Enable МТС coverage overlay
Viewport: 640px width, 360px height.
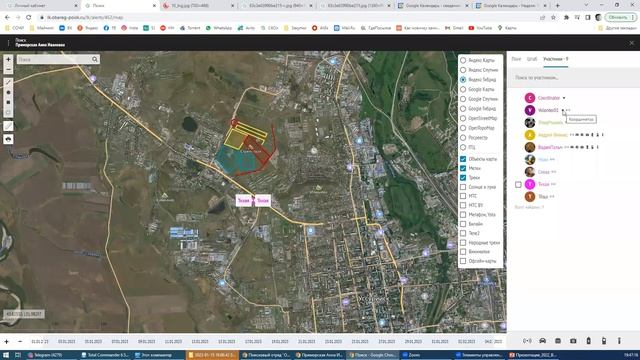pyautogui.click(x=463, y=196)
